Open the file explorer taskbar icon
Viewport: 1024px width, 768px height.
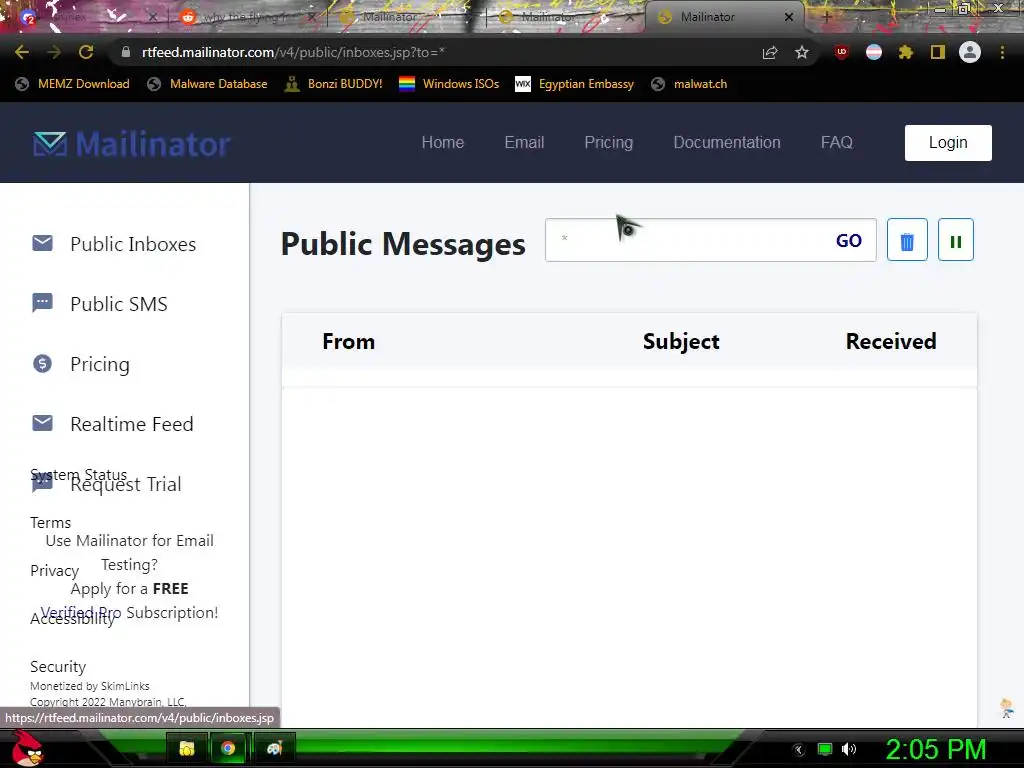pos(187,748)
